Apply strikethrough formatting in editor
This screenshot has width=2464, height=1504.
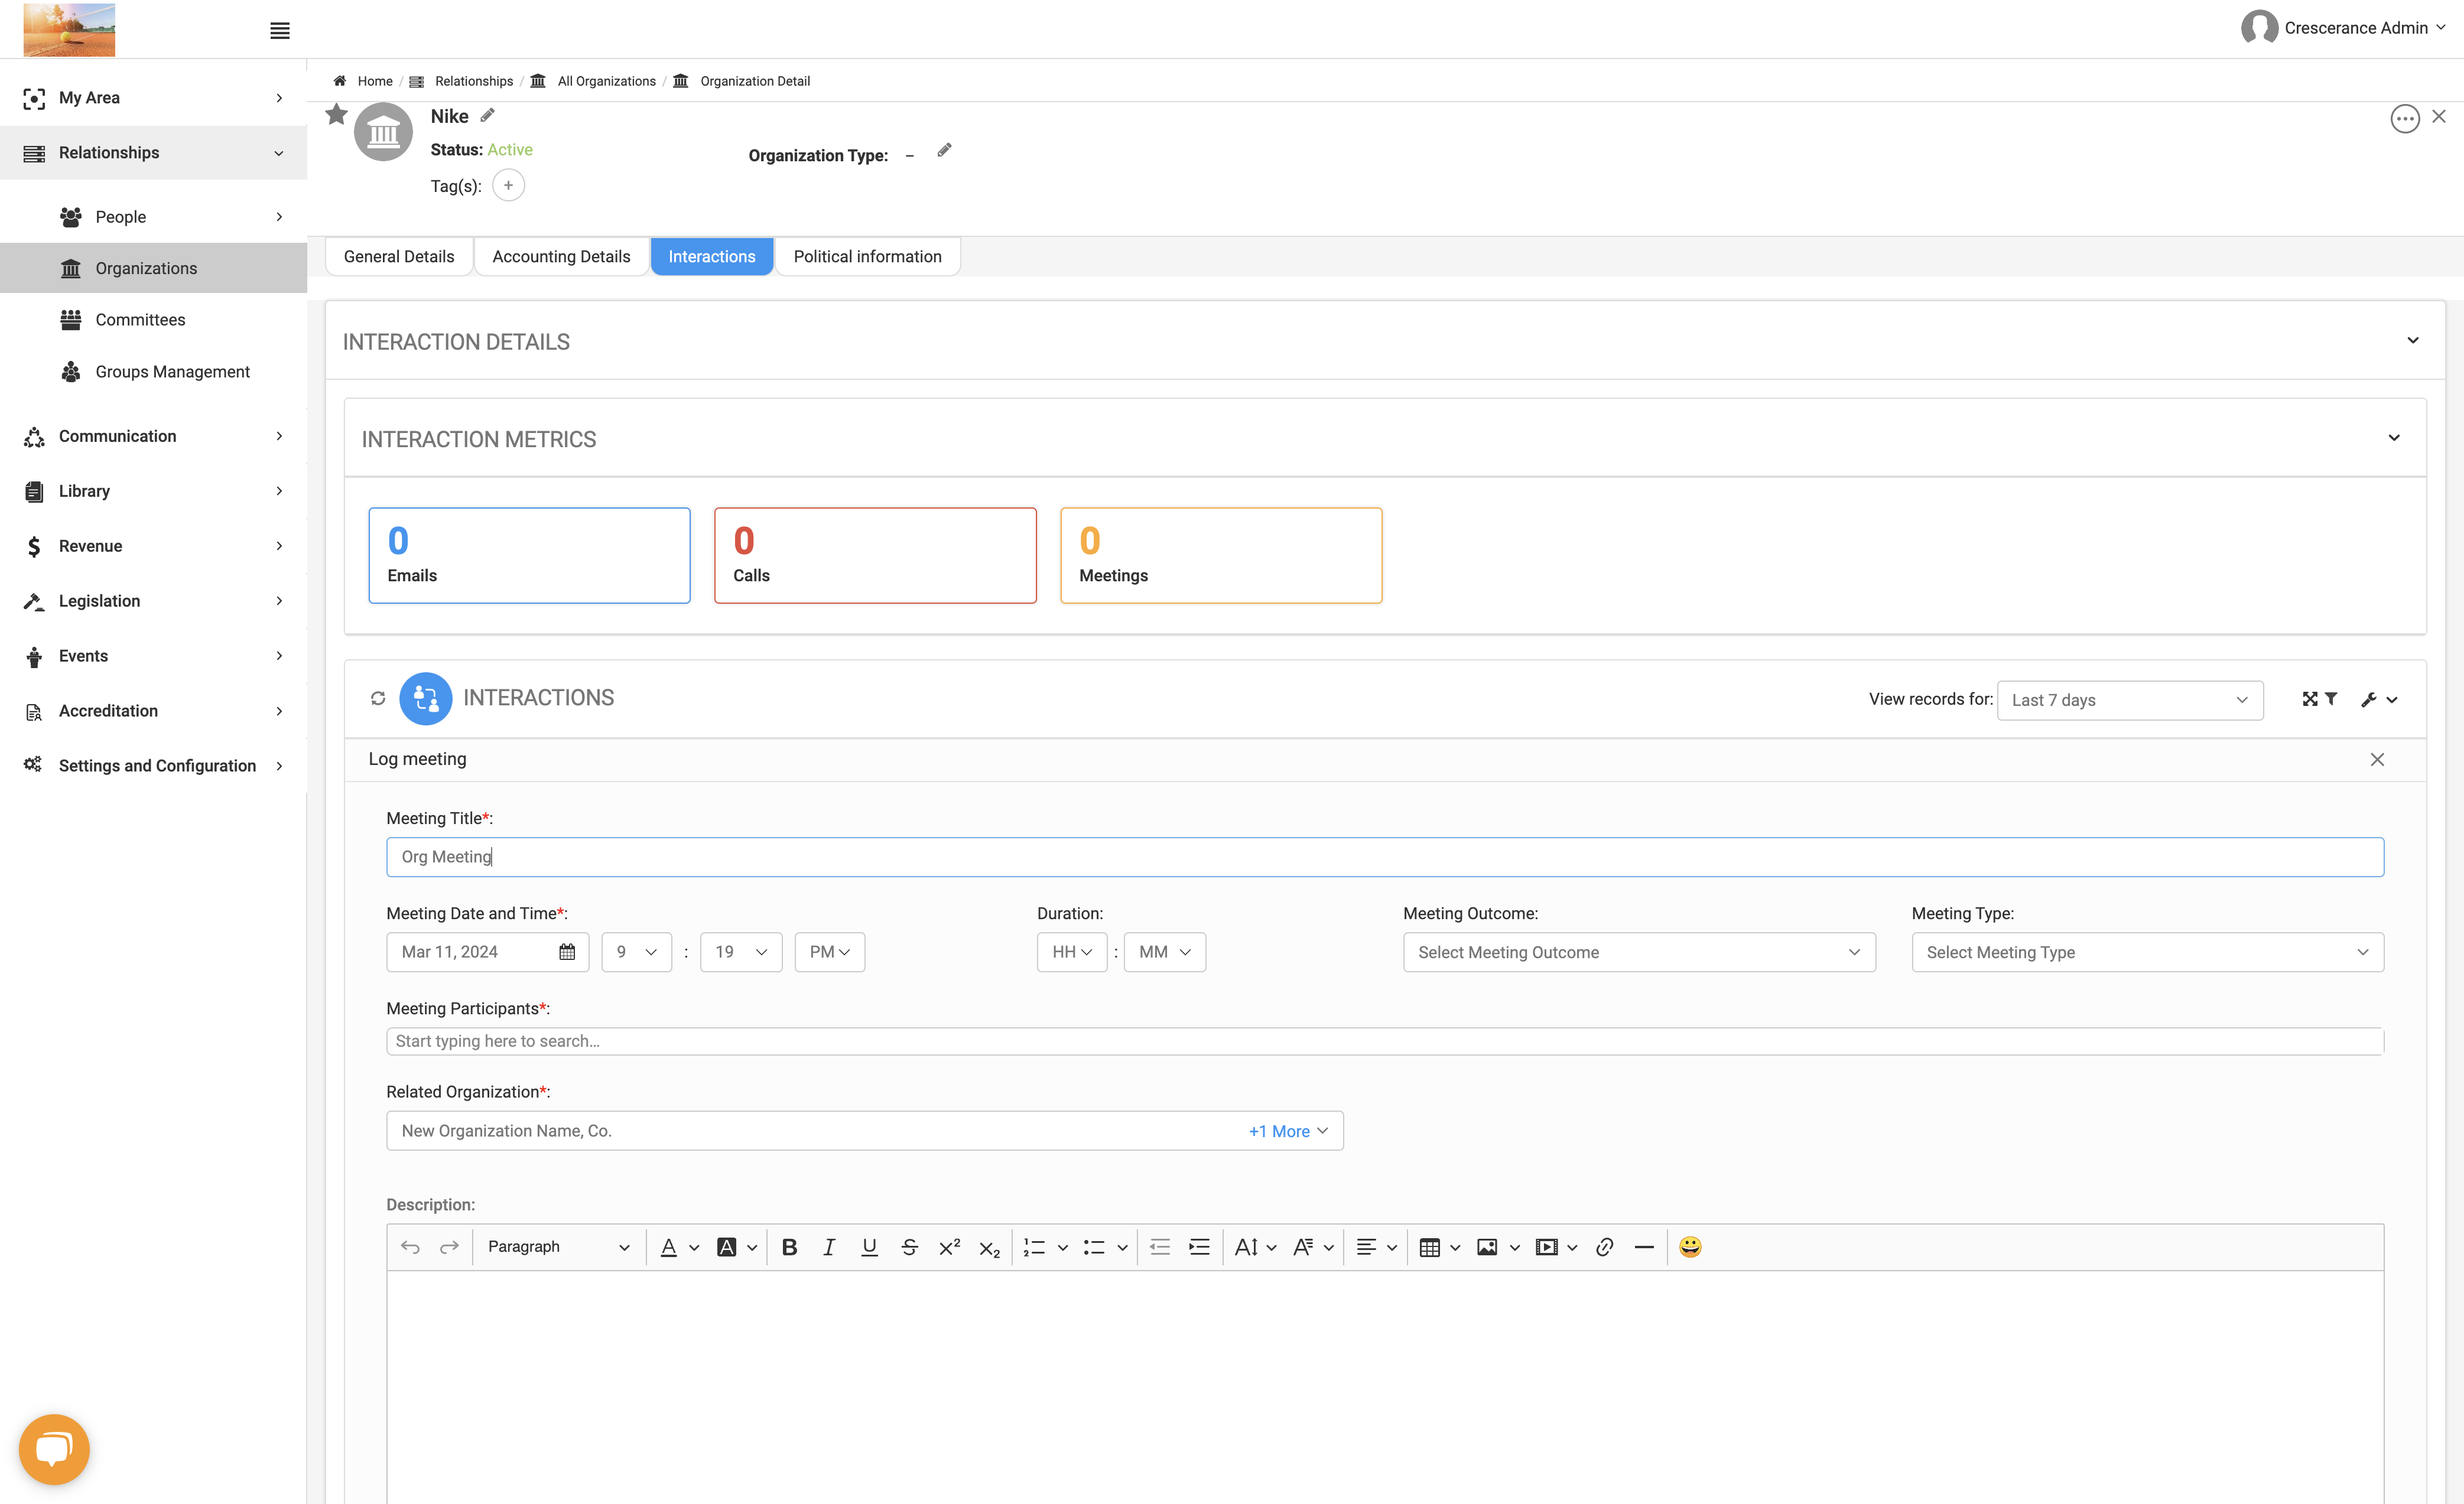click(909, 1247)
